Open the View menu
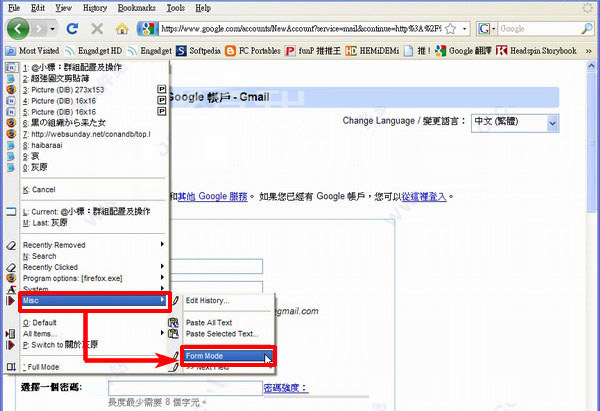Image resolution: width=600 pixels, height=411 pixels. (63, 8)
